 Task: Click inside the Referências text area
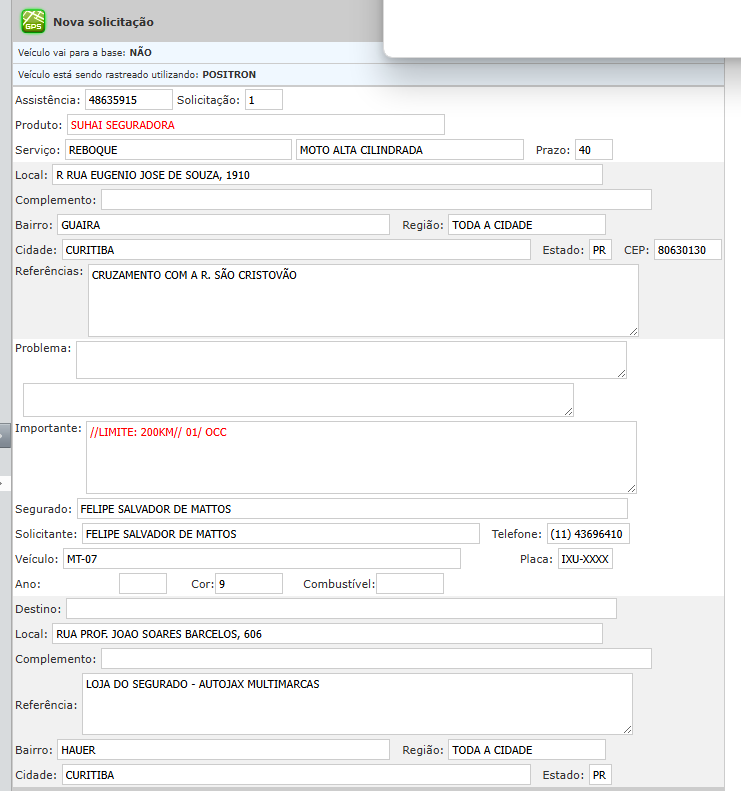click(x=362, y=300)
